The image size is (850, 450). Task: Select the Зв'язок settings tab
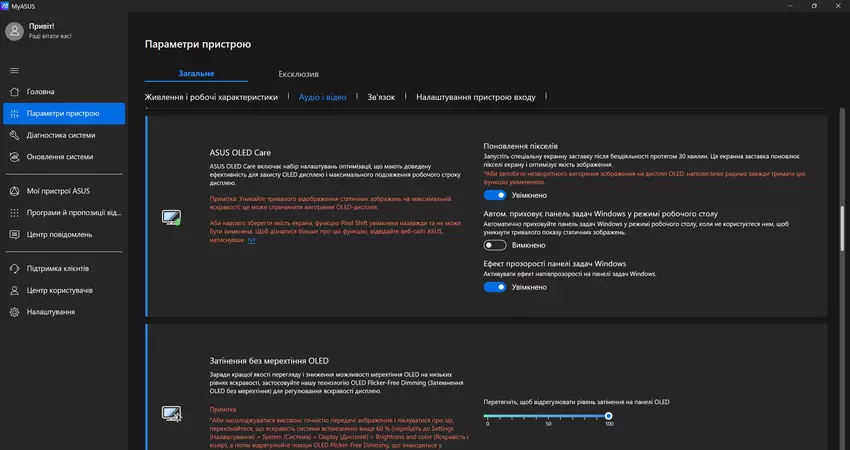[381, 98]
